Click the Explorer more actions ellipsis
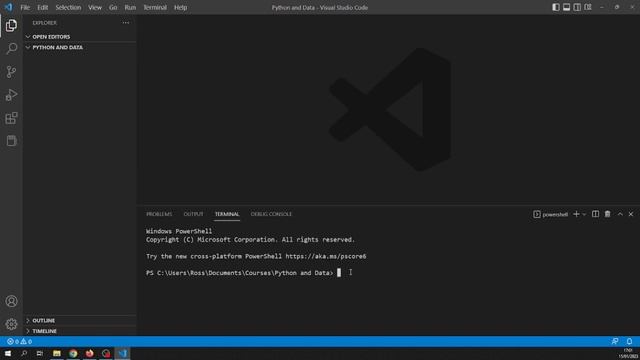Screen dimensions: 640x360 pos(126,23)
